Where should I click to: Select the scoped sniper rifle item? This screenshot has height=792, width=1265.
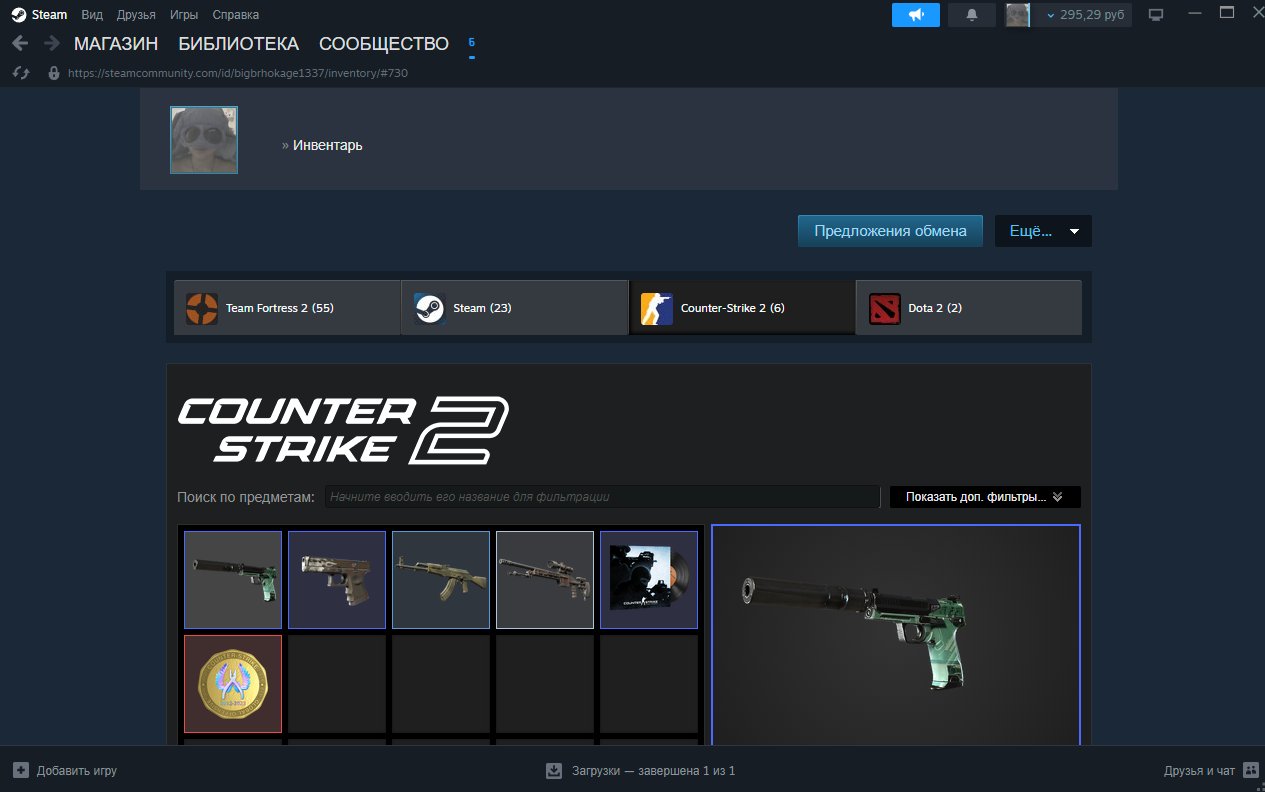click(x=545, y=580)
